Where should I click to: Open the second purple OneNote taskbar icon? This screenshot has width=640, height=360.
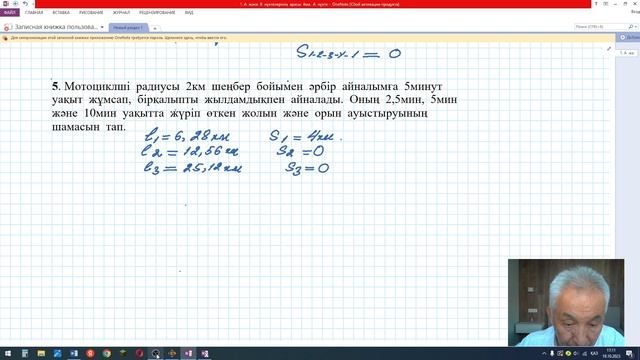(x=204, y=353)
